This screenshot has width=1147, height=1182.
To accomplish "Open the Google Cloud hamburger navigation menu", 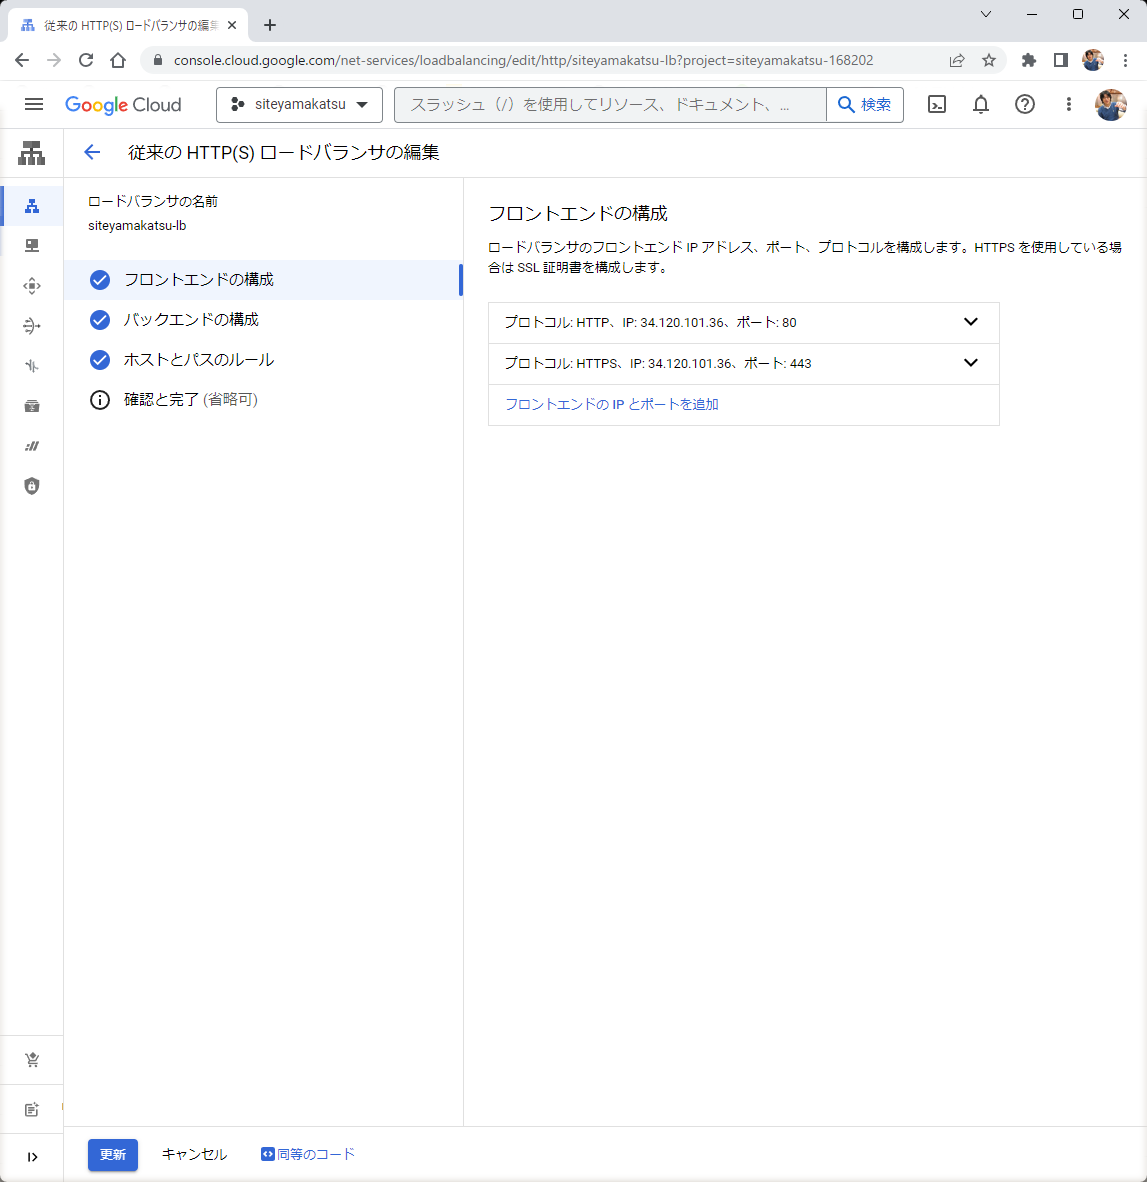I will click(x=34, y=104).
